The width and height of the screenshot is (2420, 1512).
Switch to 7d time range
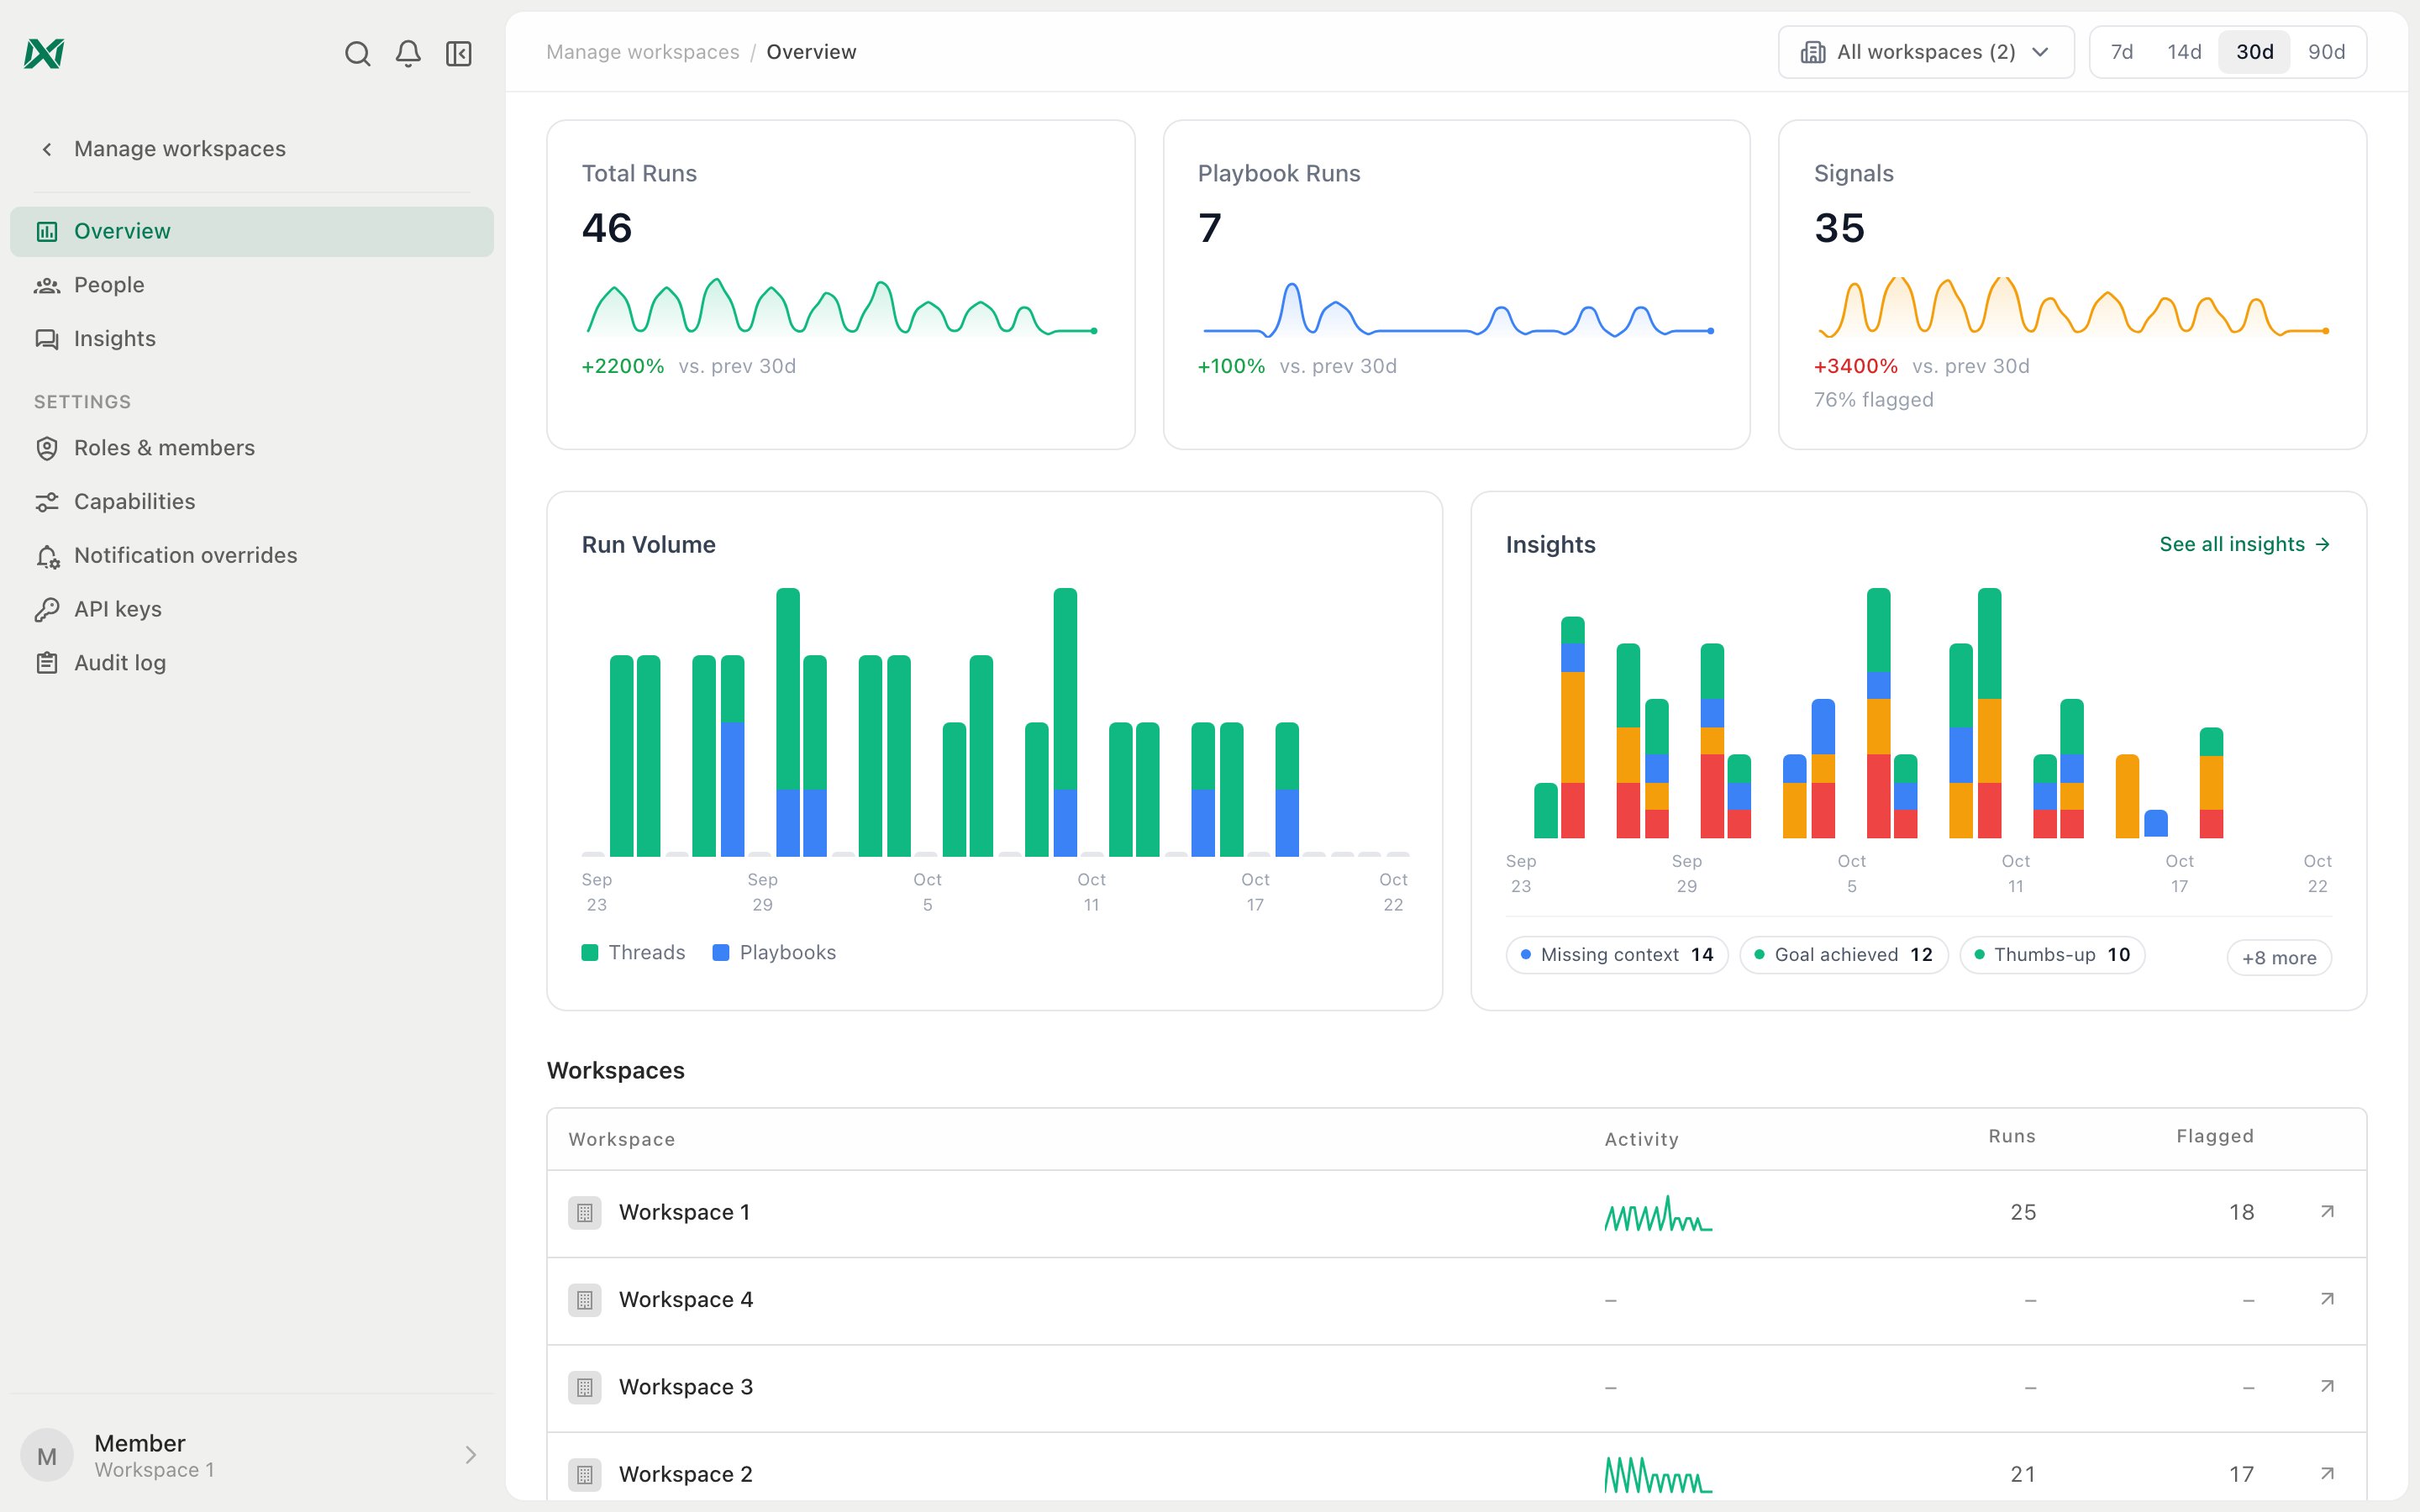[2122, 52]
